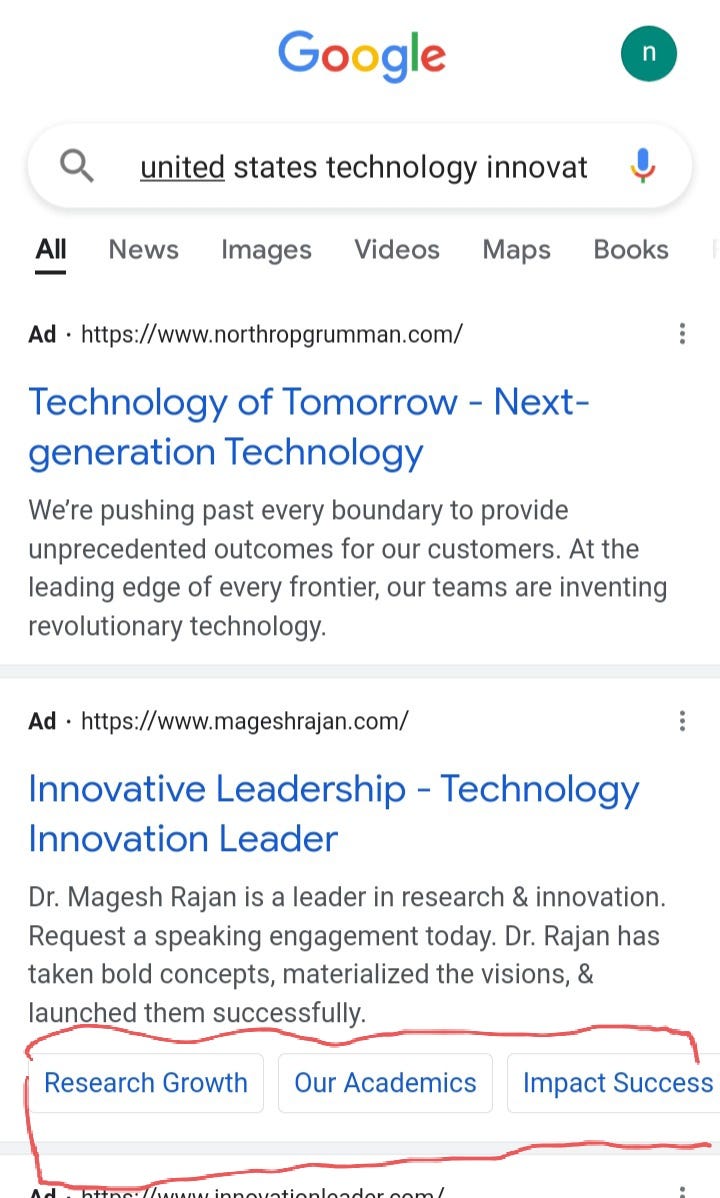Open three-dot menu for Northrop Grumman ad
This screenshot has height=1198, width=720.
[x=682, y=334]
